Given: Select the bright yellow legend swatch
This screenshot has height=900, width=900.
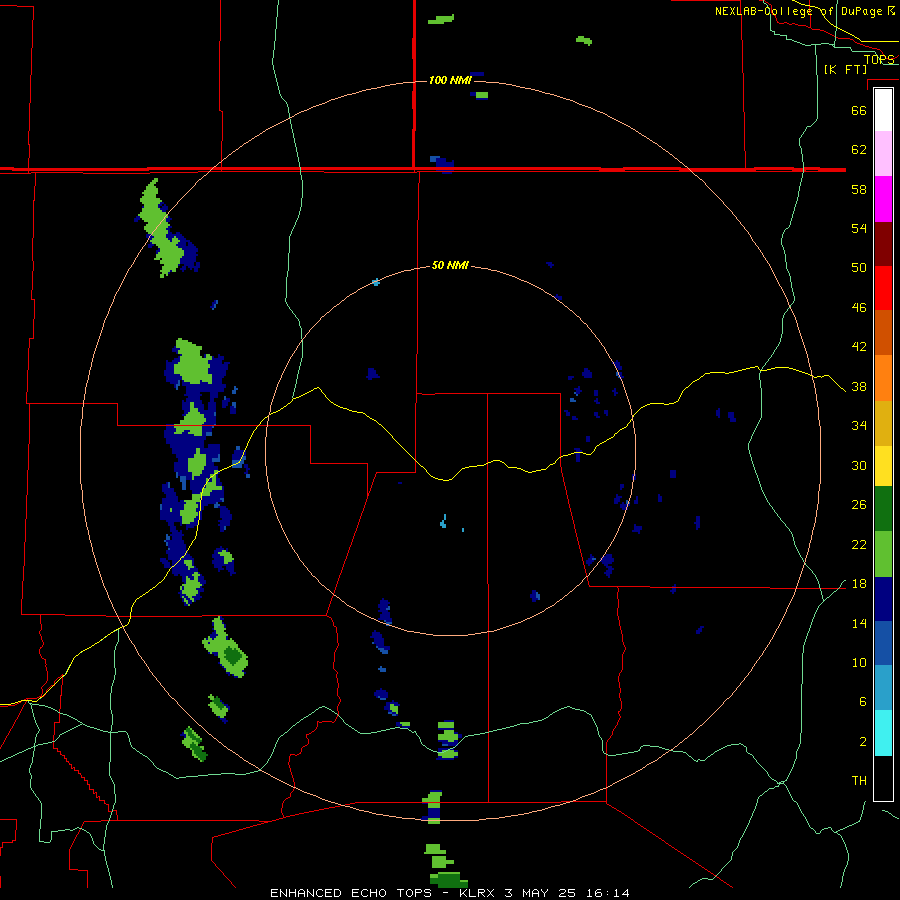Looking at the screenshot, I should coord(883,466).
